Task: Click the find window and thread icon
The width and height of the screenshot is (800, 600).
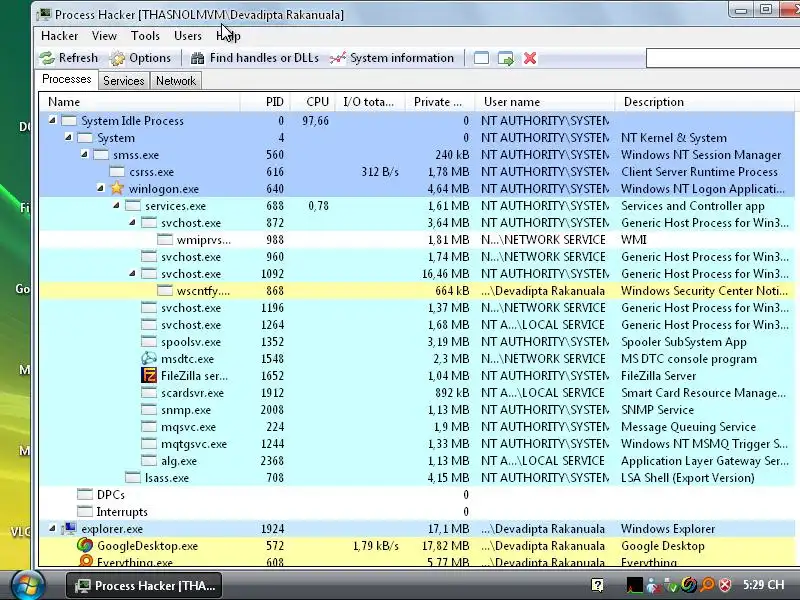Action: [x=506, y=58]
